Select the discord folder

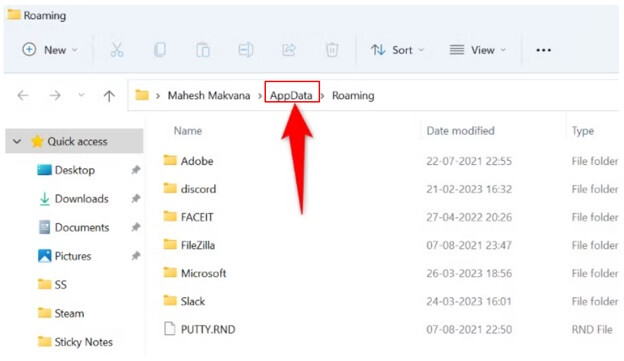198,189
